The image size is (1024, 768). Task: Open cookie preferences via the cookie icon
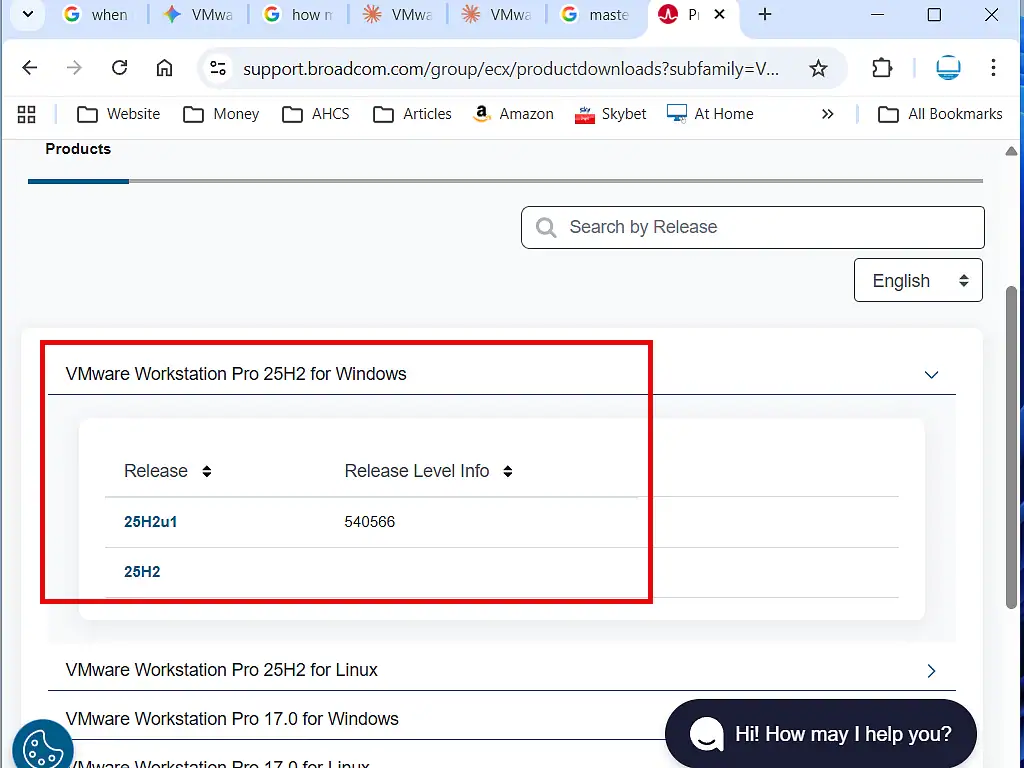[x=42, y=745]
